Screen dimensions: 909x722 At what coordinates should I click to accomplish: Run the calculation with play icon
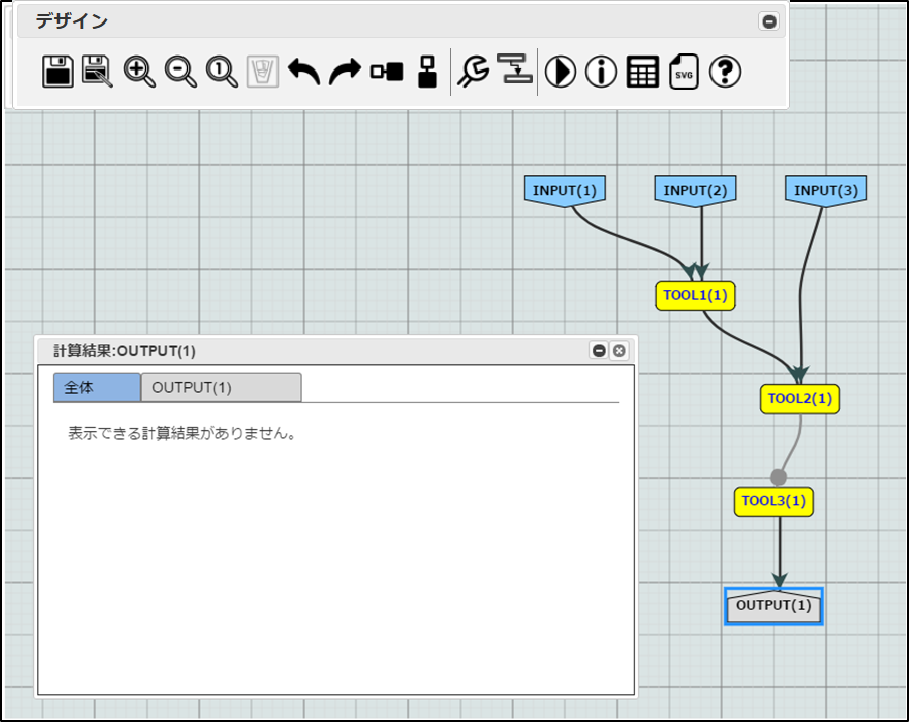(561, 72)
